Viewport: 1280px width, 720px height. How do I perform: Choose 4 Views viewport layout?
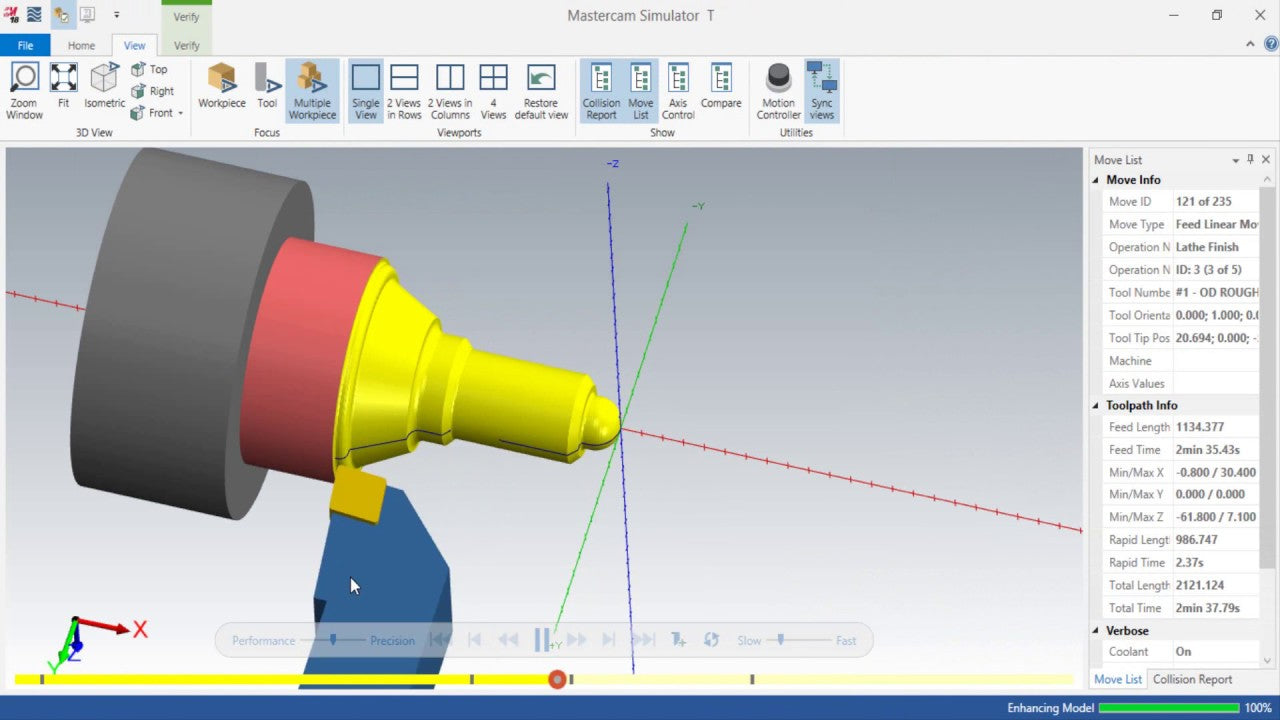[493, 91]
